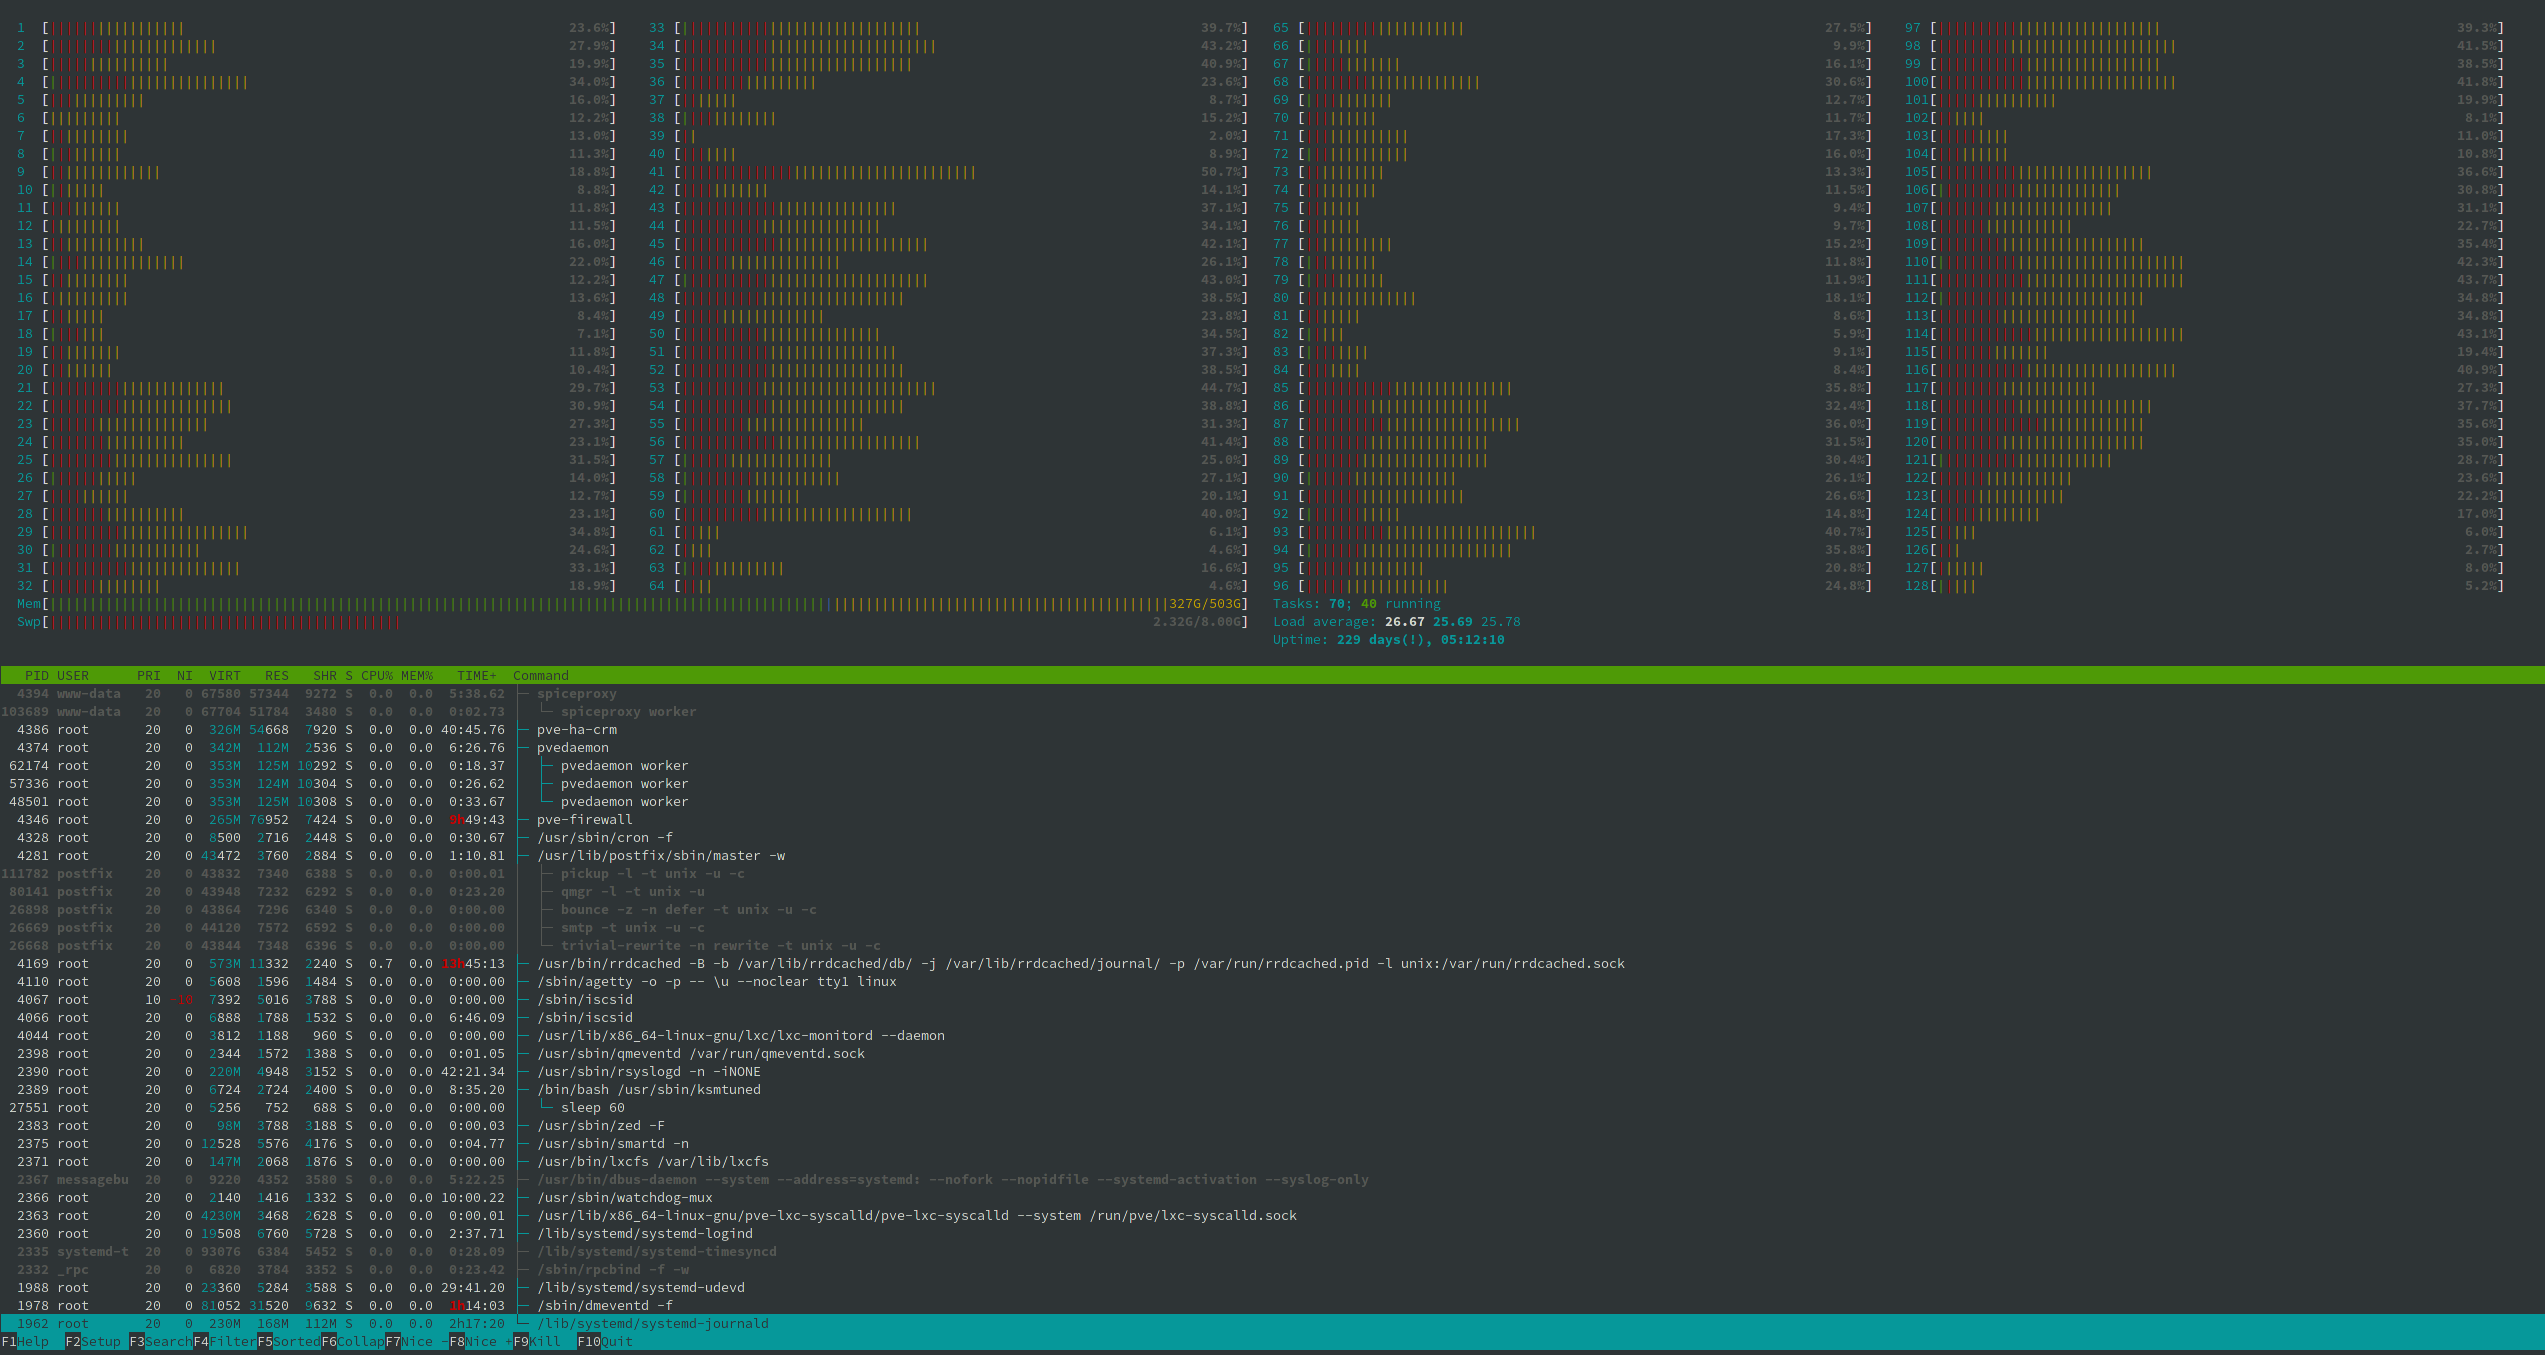Select the pvedaemon parent process row
The image size is (2545, 1355).
[x=572, y=748]
